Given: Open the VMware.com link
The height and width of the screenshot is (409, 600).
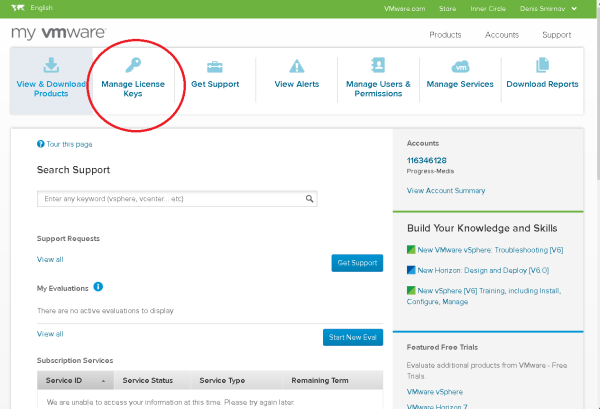Looking at the screenshot, I should [404, 8].
